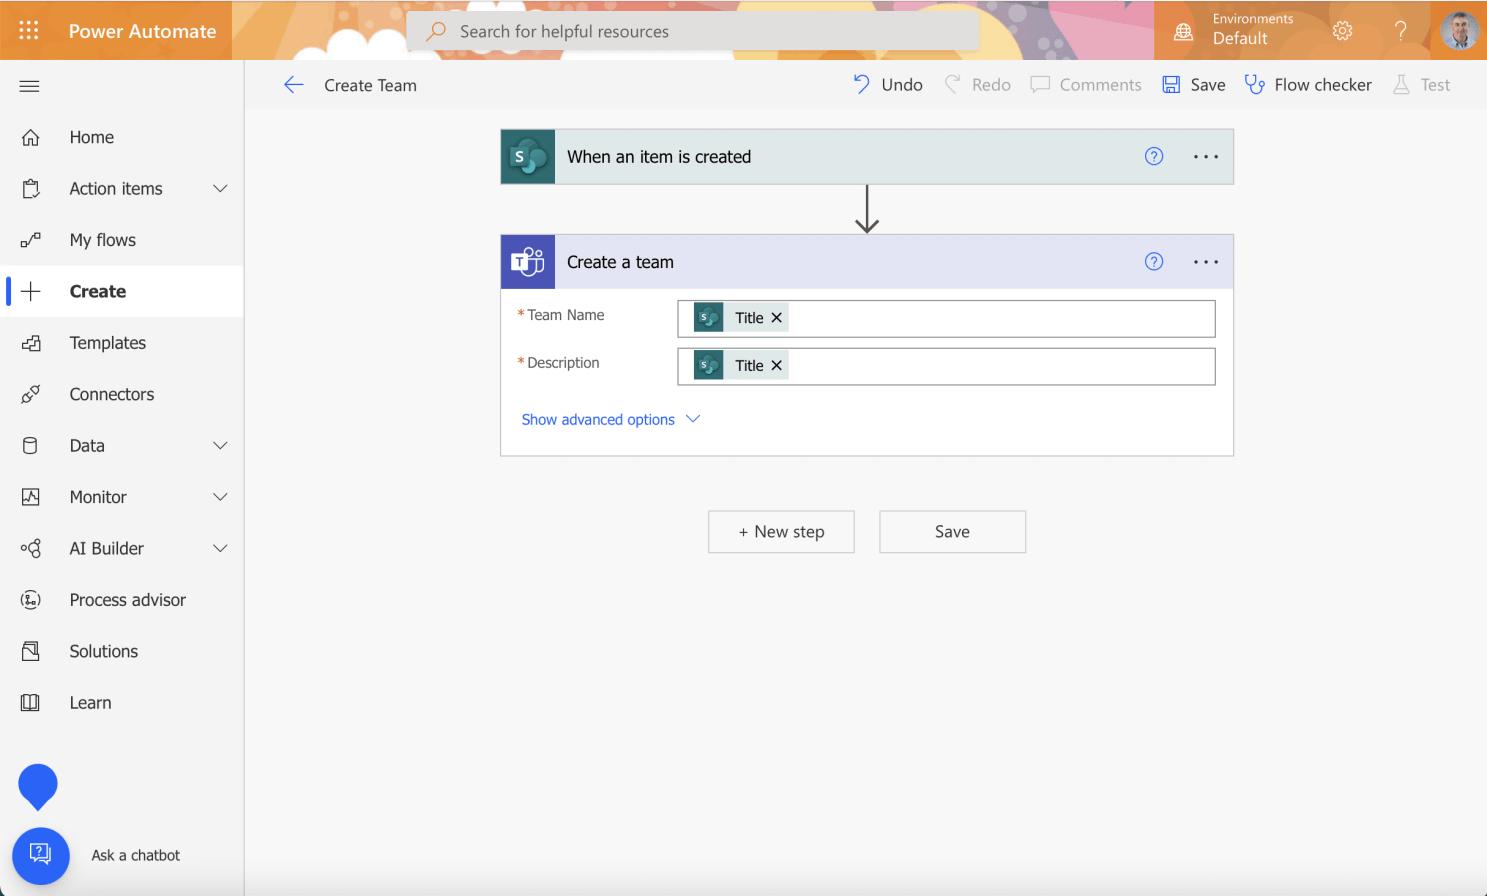1487x896 pixels.
Task: Open the Templates page
Action: (x=107, y=343)
